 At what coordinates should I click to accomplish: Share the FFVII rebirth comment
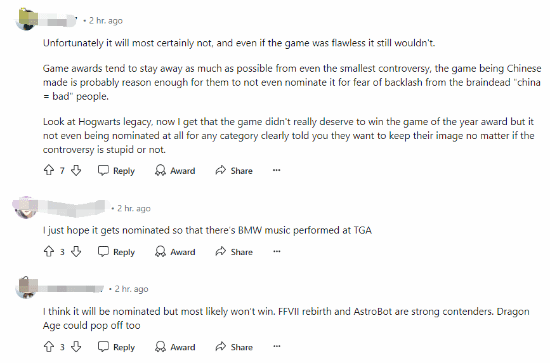(x=234, y=347)
